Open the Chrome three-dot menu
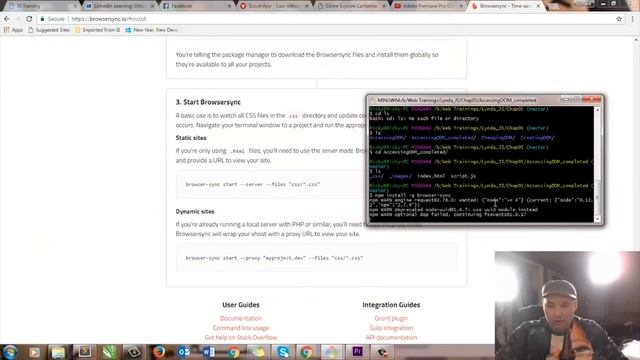The width and height of the screenshot is (640, 360). point(633,19)
